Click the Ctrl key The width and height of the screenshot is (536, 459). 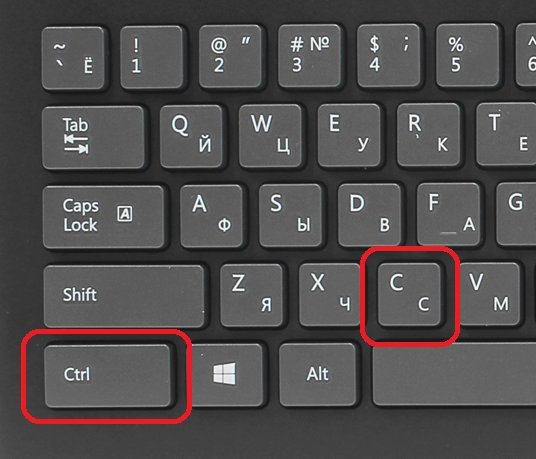tap(108, 376)
